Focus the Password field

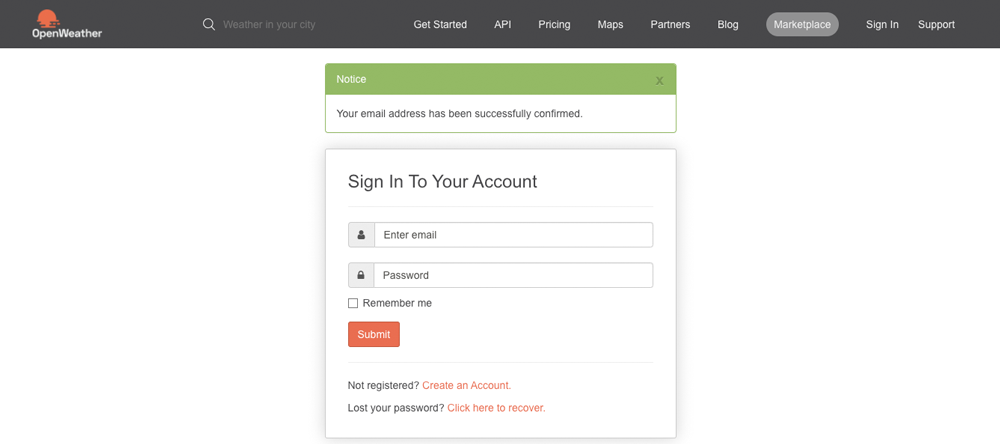pos(513,276)
